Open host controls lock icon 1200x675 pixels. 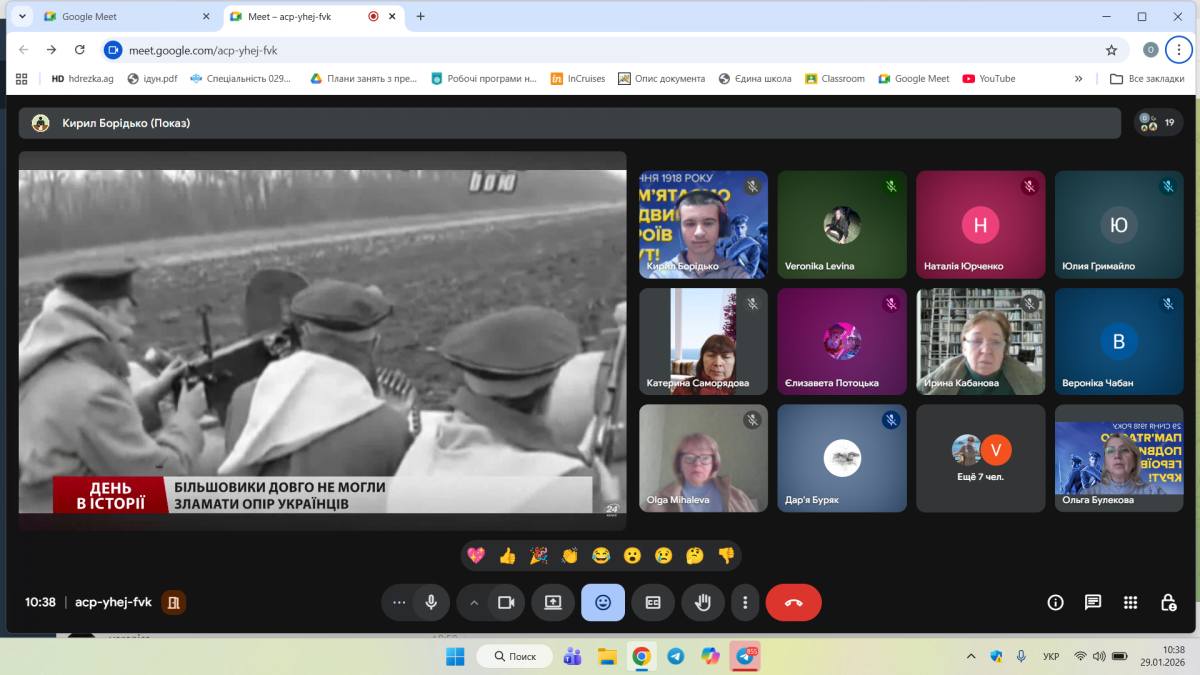[x=1168, y=602]
